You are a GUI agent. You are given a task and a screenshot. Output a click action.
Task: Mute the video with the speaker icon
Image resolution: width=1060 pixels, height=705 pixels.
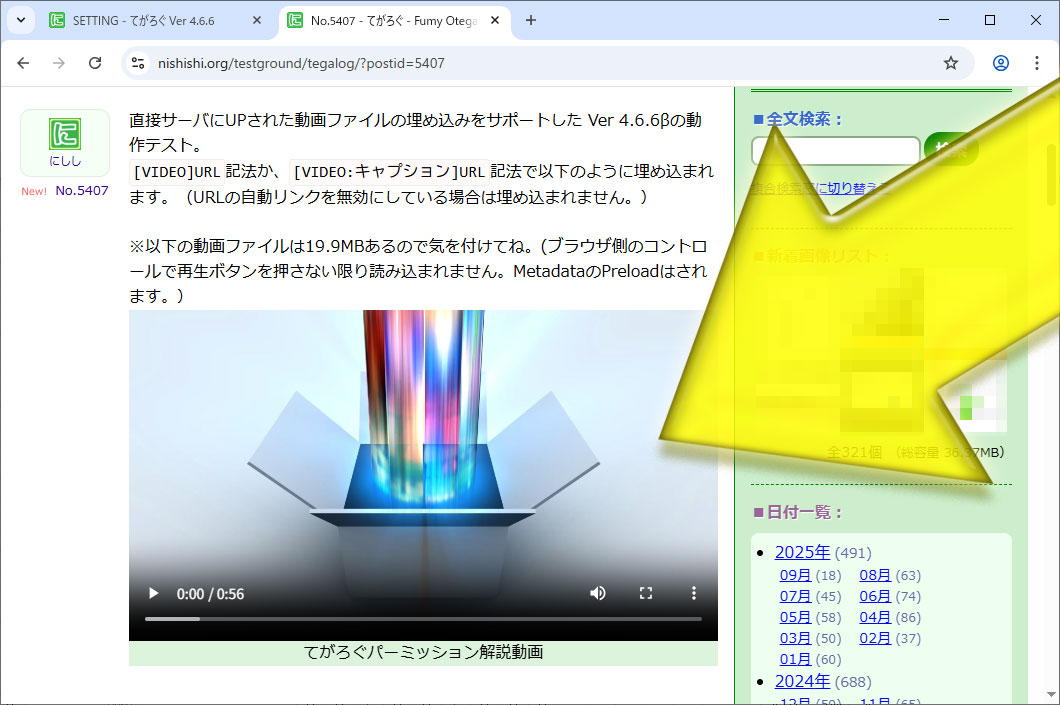(x=598, y=593)
